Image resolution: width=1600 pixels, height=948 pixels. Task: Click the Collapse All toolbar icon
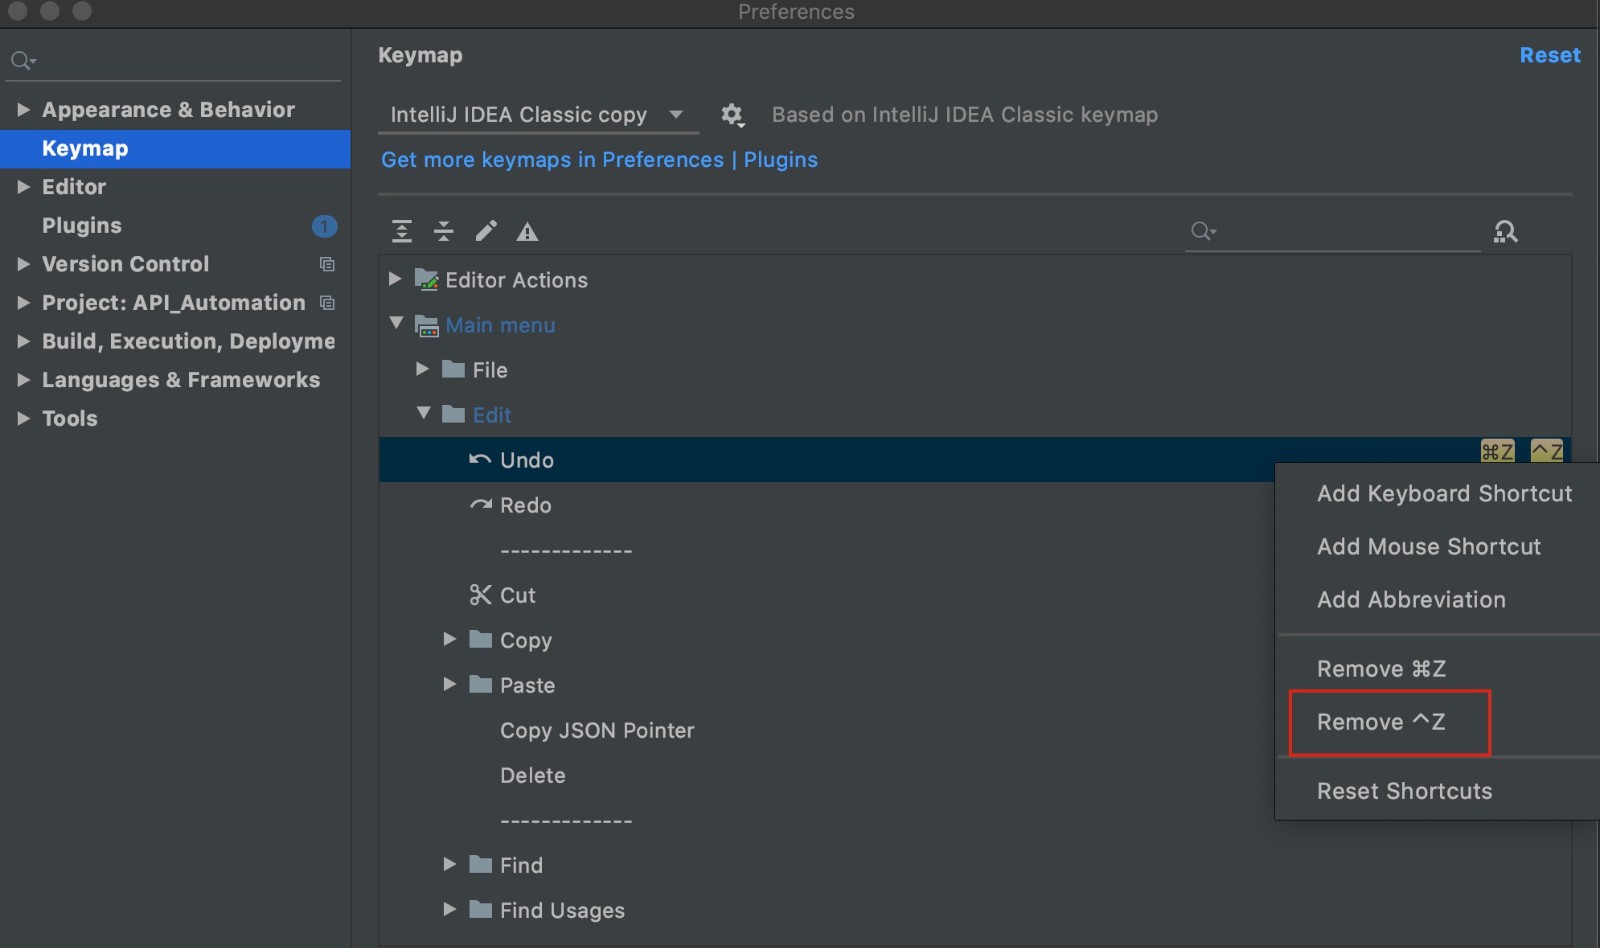444,232
